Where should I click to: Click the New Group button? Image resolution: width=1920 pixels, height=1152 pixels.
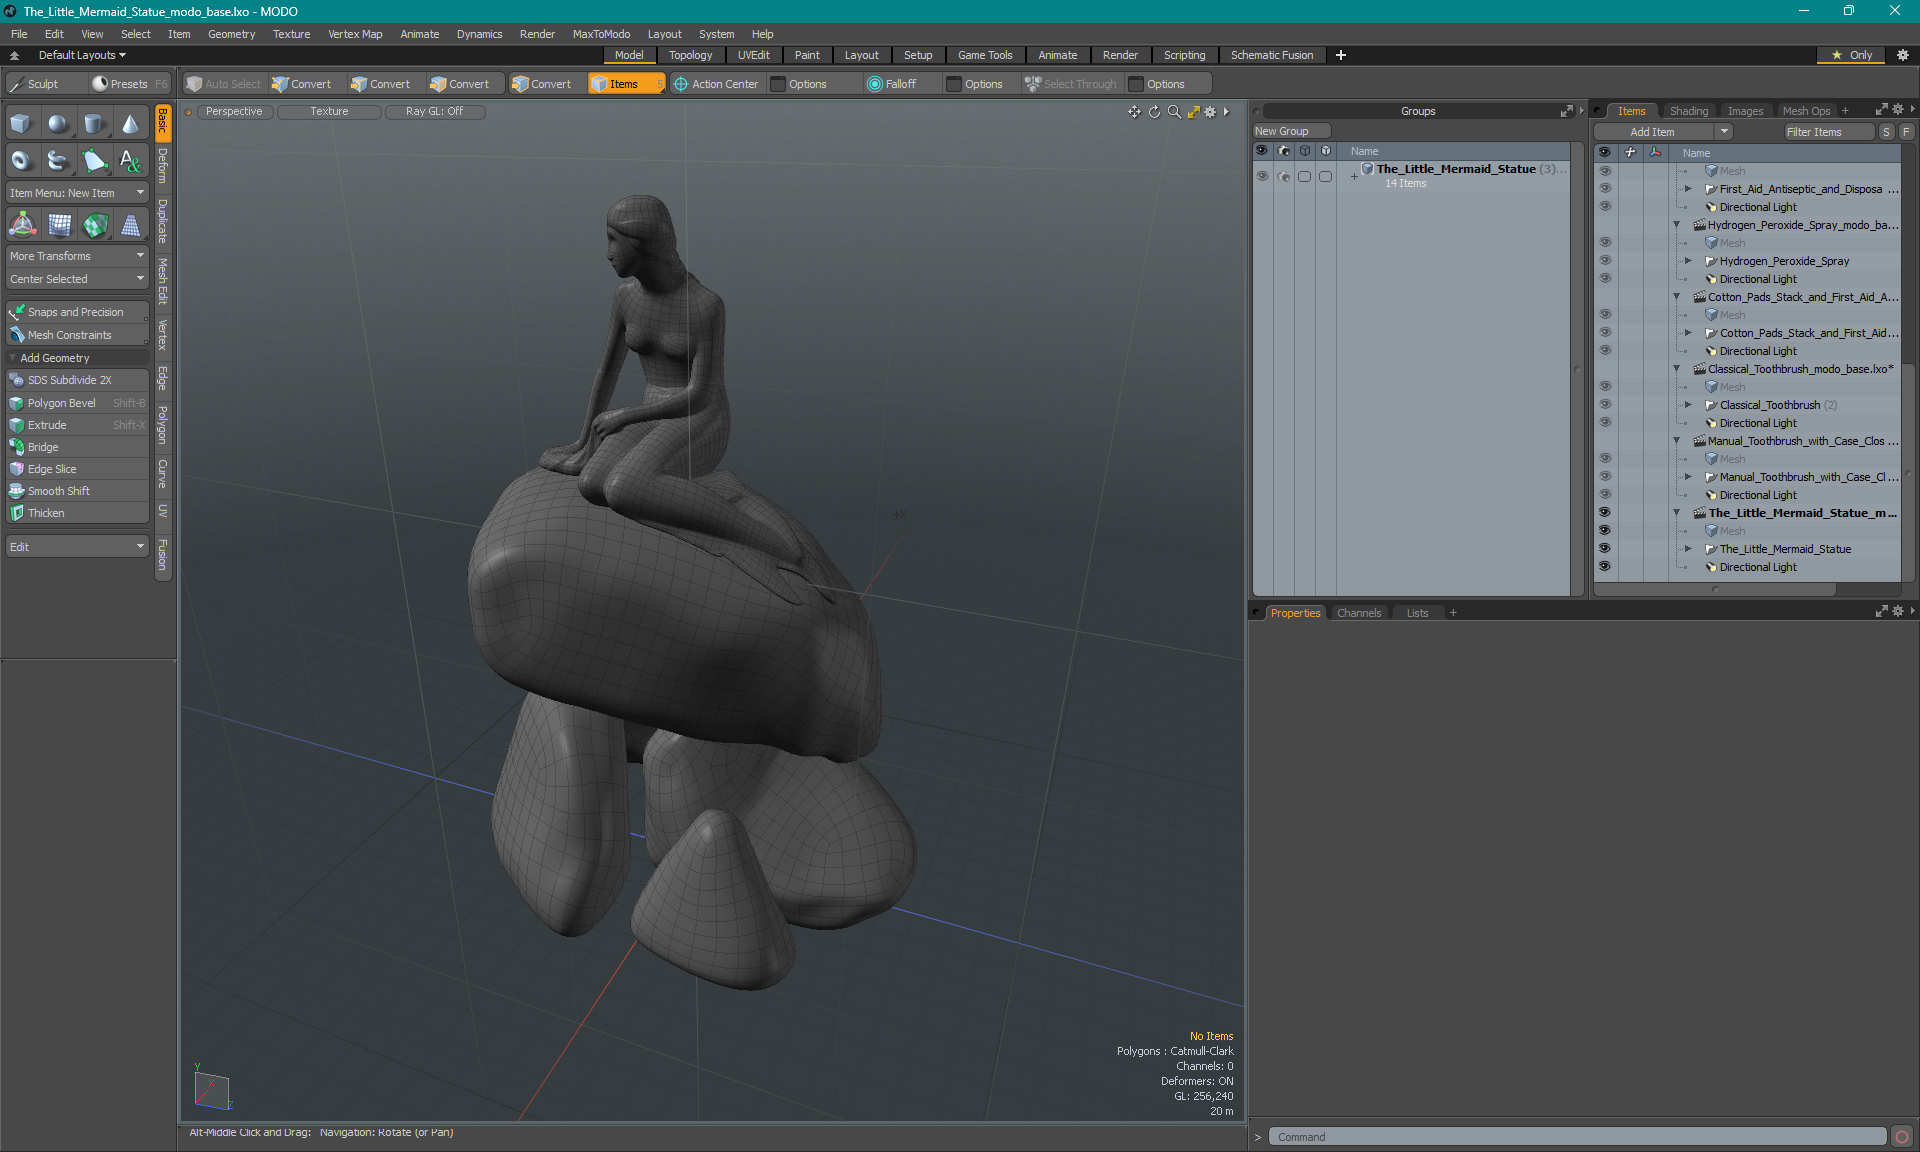coord(1291,131)
